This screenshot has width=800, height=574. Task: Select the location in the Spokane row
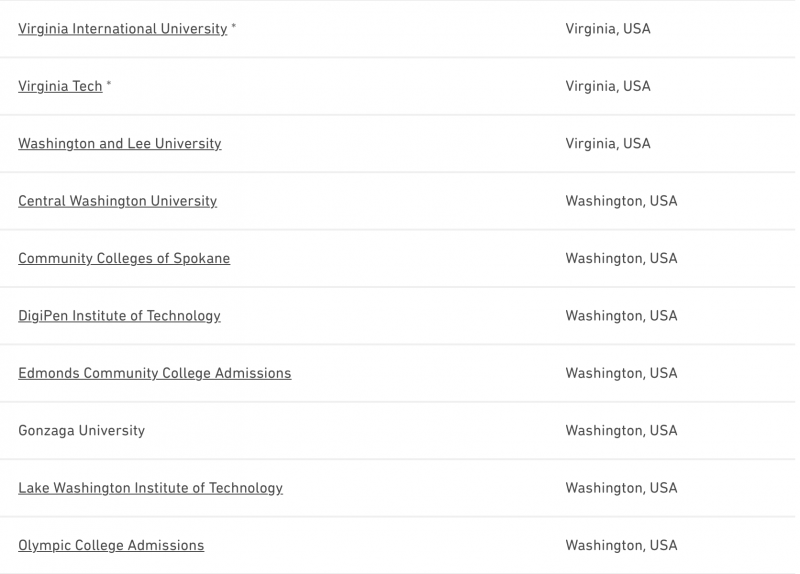click(x=621, y=259)
